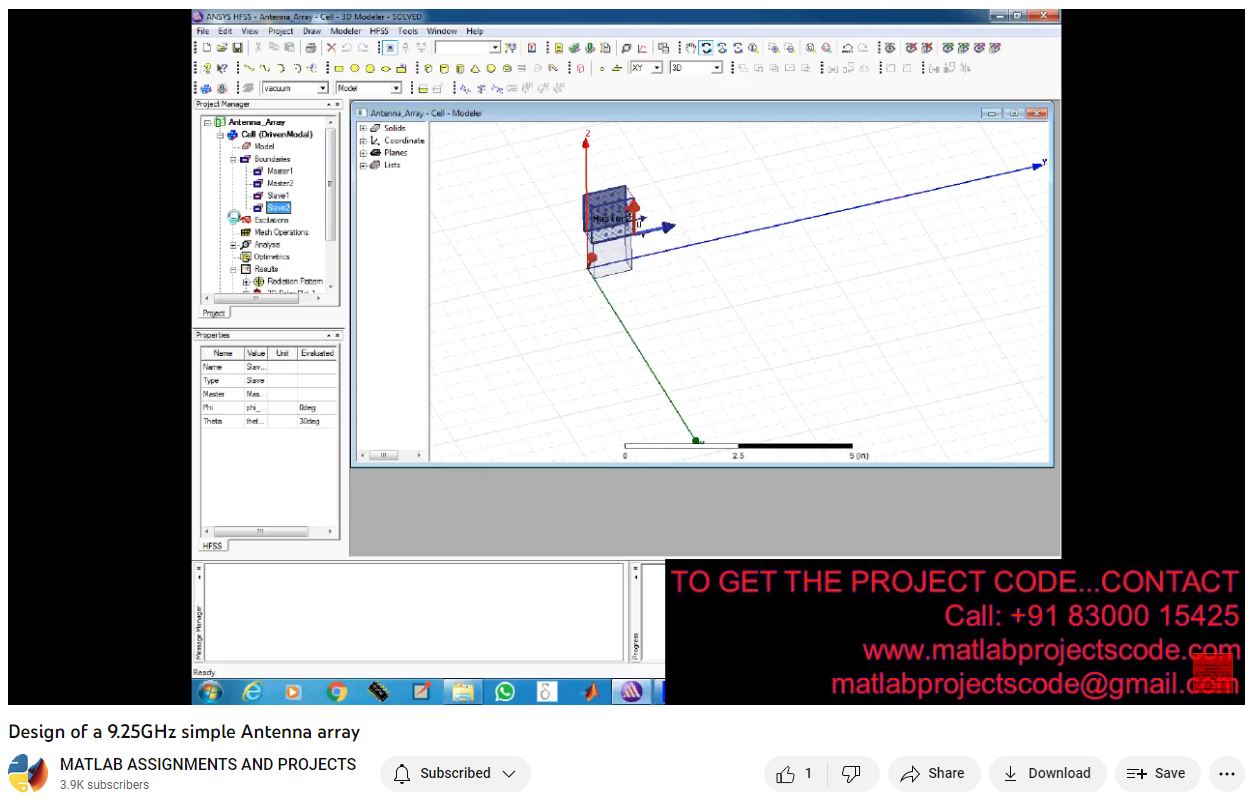1253x807 pixels.
Task: Select the Pan hand view tool
Action: tap(690, 48)
